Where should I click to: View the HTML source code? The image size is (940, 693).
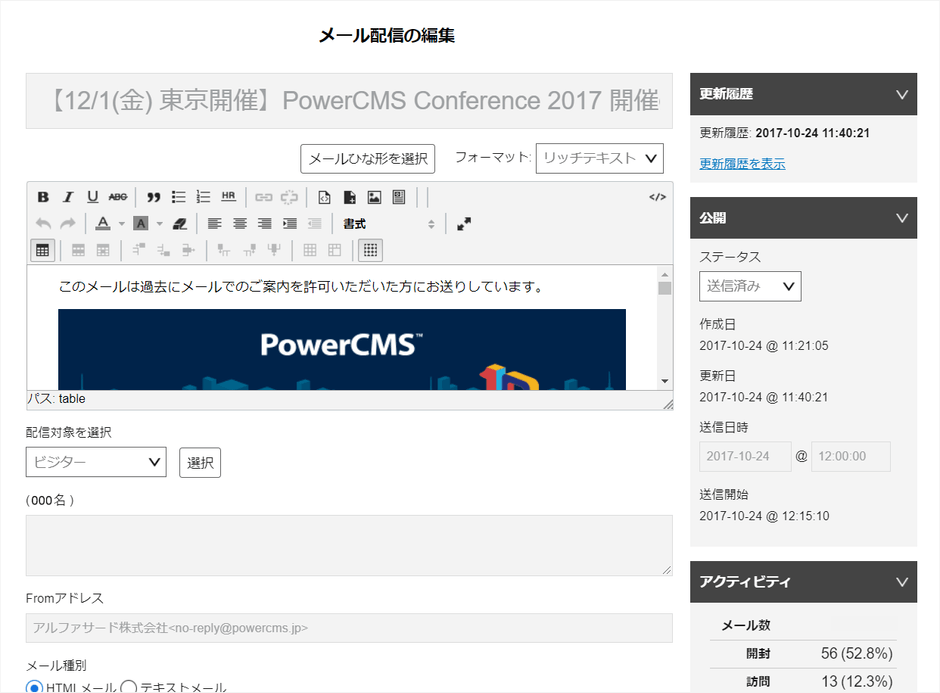pyautogui.click(x=659, y=196)
